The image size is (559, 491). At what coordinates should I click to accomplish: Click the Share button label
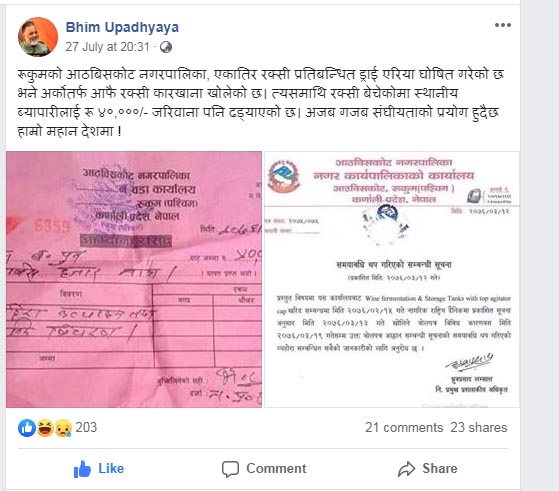[x=440, y=469]
